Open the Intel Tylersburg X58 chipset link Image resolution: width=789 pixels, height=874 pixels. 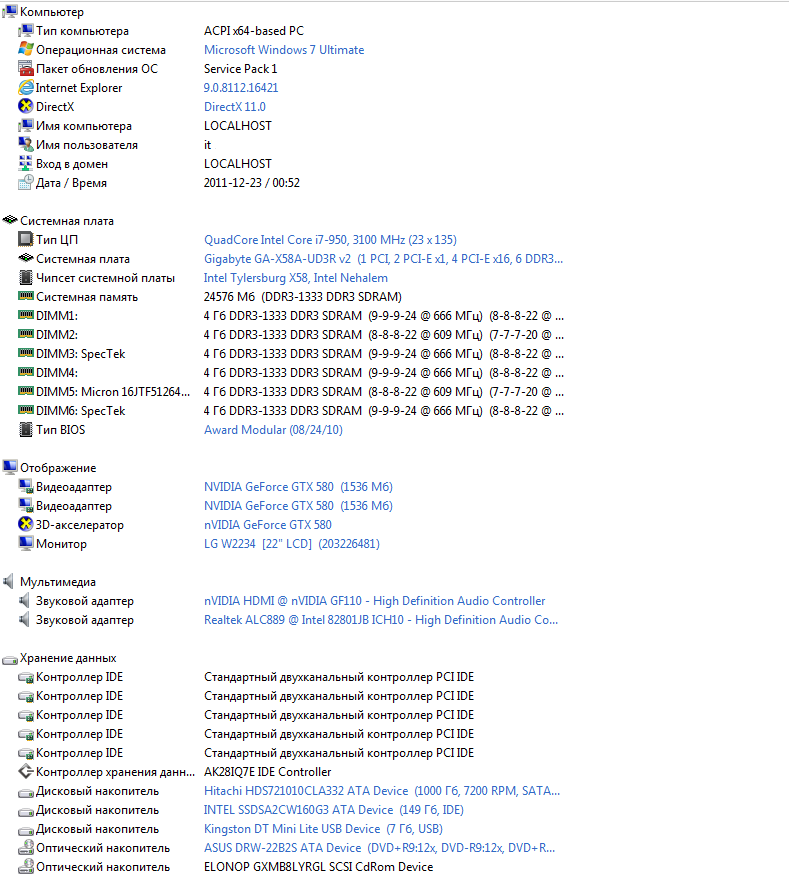click(295, 278)
